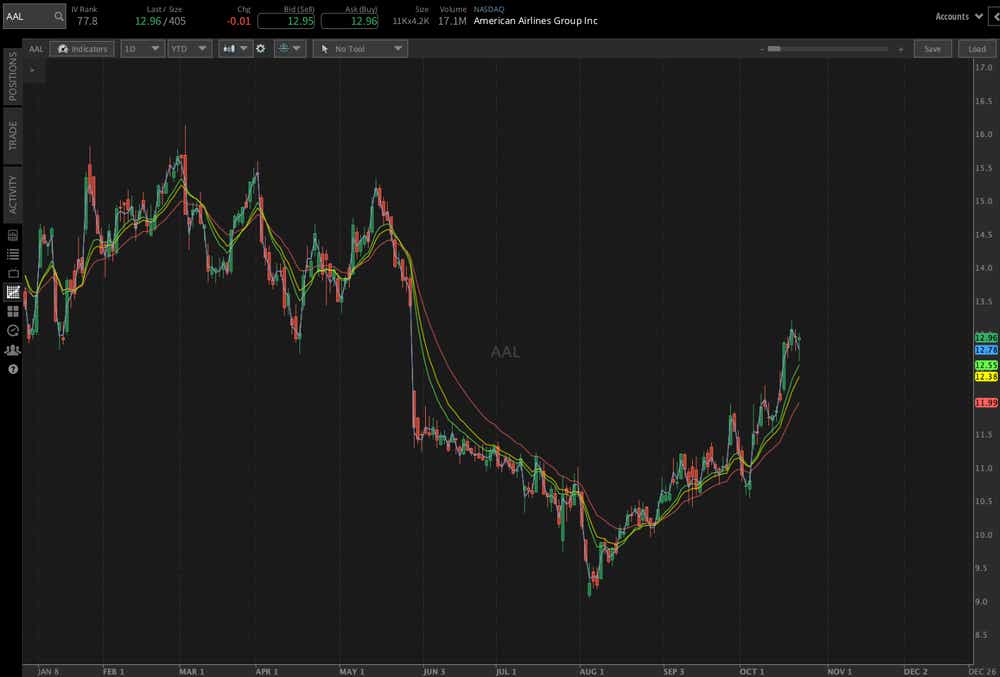Expand the Accounts dropdown

pos(959,17)
